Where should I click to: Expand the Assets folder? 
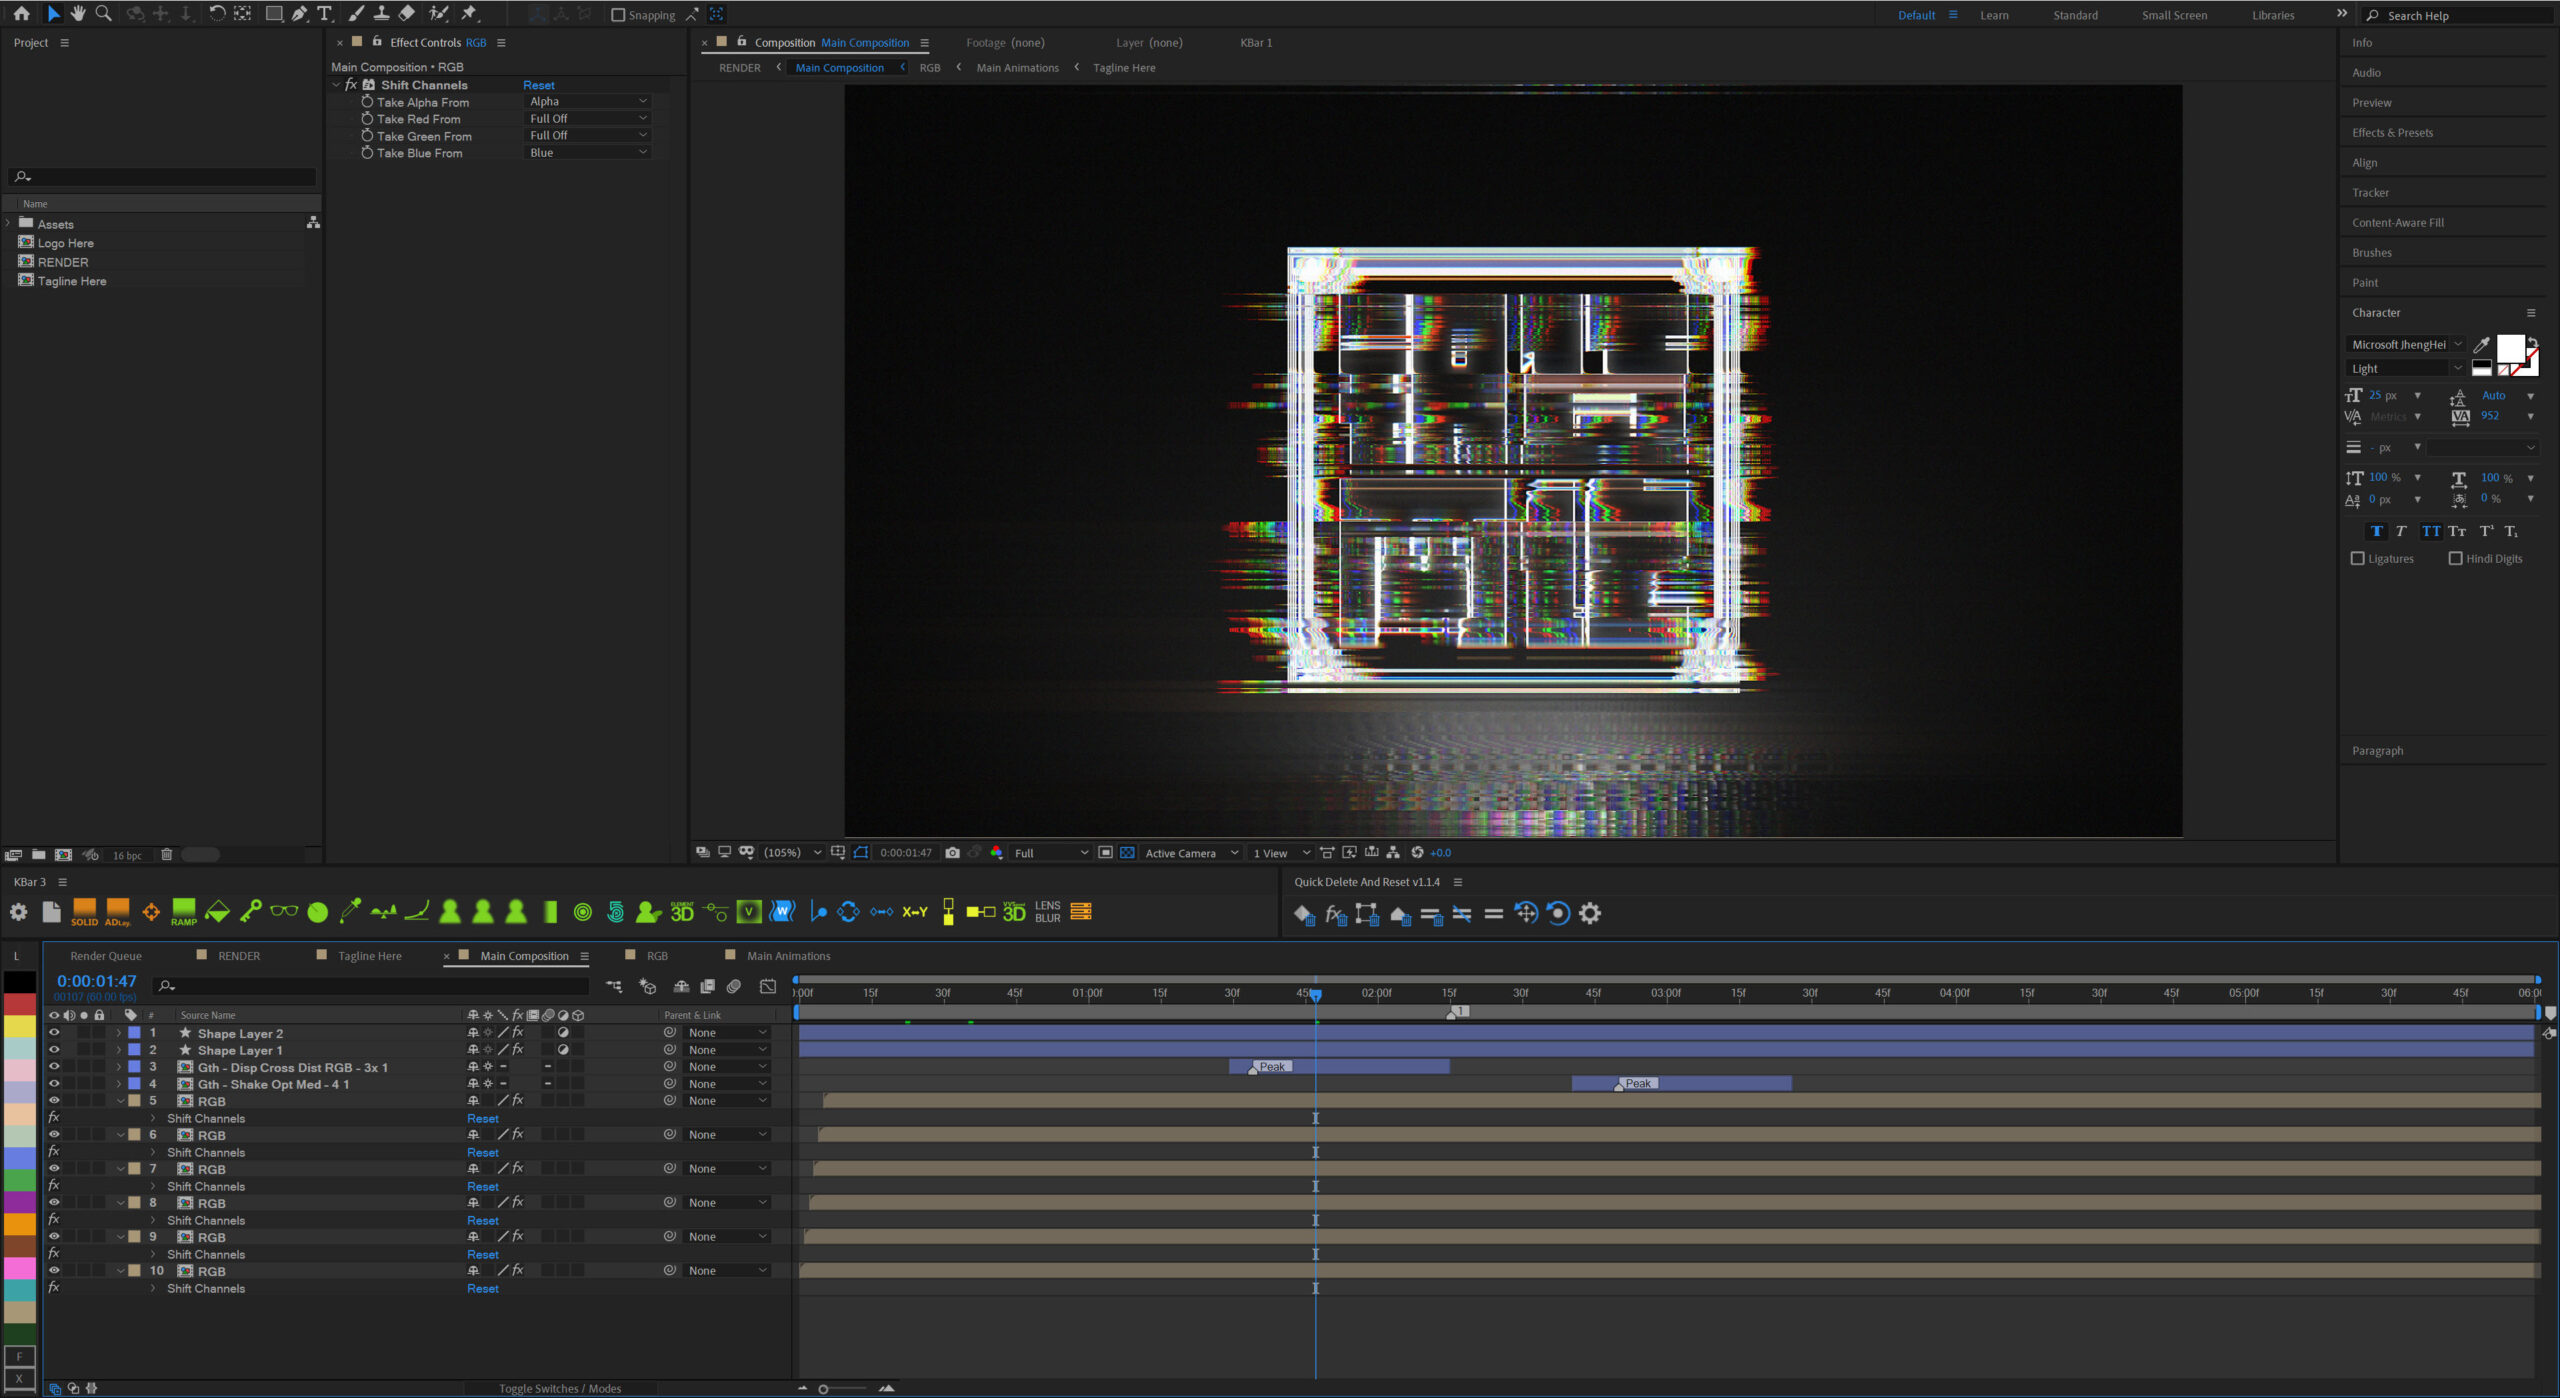[x=9, y=224]
